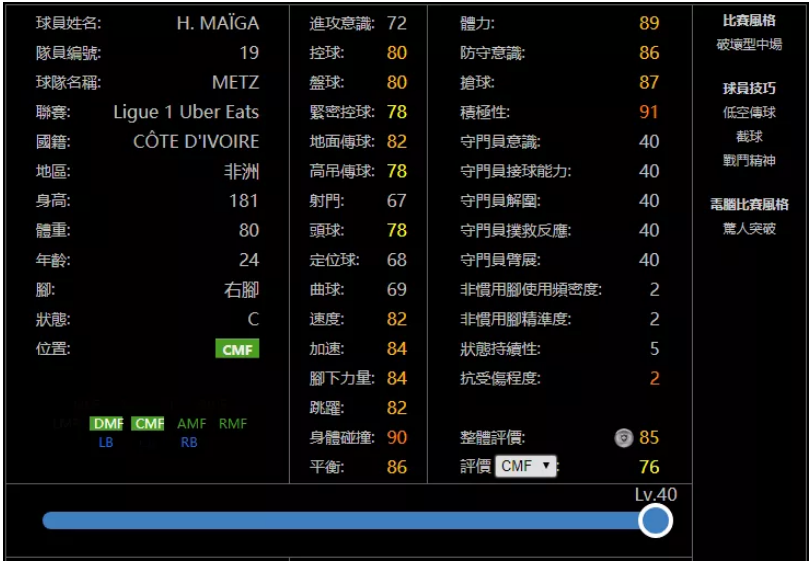
Task: Select RB on the position map
Action: (189, 443)
